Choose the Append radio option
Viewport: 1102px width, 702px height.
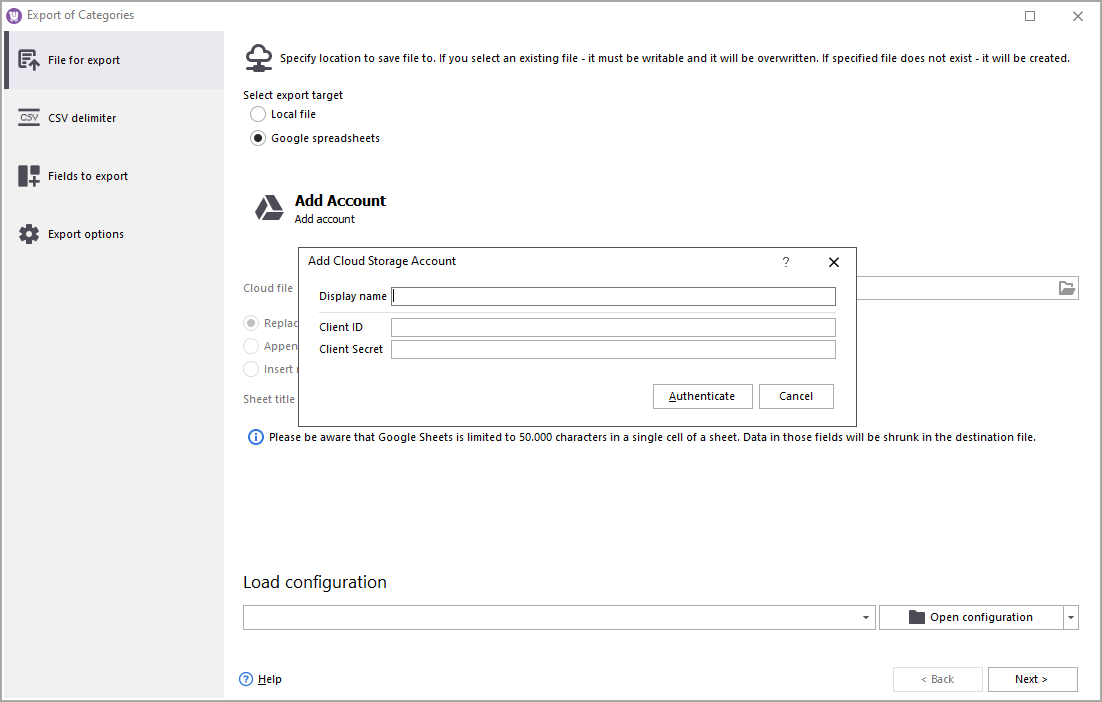[x=250, y=345]
